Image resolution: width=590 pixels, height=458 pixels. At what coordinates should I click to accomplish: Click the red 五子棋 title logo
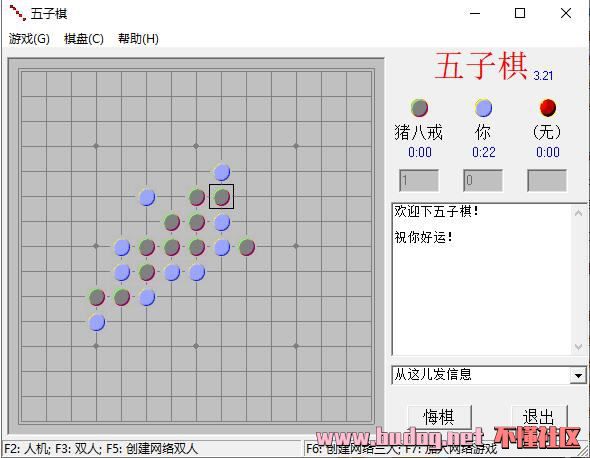pos(481,66)
